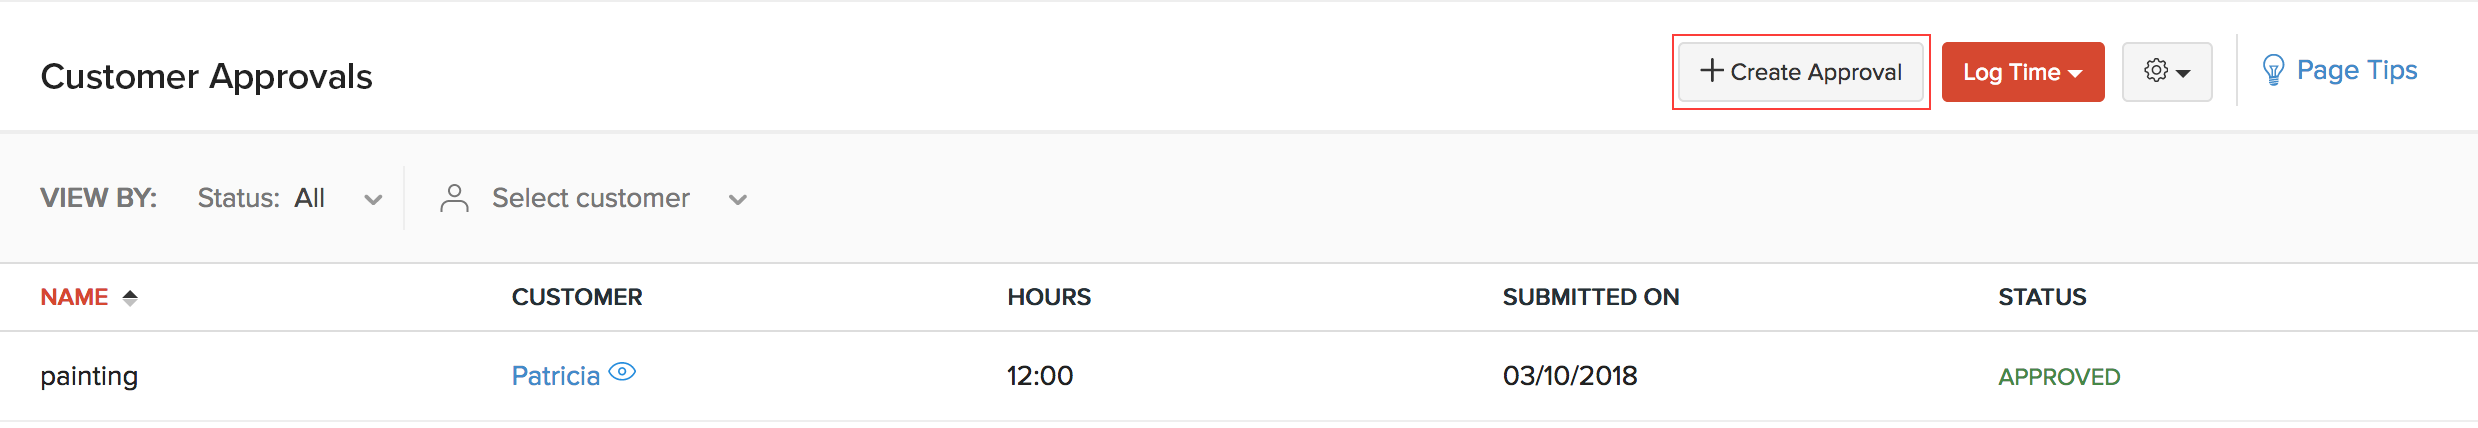This screenshot has height=428, width=2478.
Task: Click the caret beside the gear icon
Action: coord(2184,74)
